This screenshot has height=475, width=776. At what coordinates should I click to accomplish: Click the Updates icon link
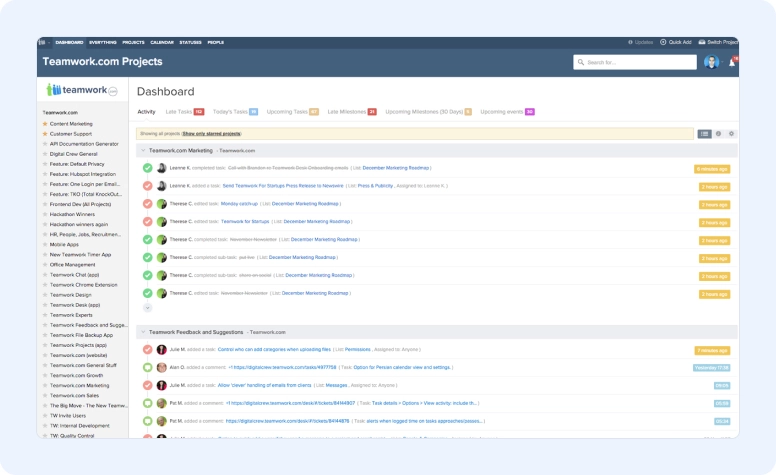tap(630, 43)
